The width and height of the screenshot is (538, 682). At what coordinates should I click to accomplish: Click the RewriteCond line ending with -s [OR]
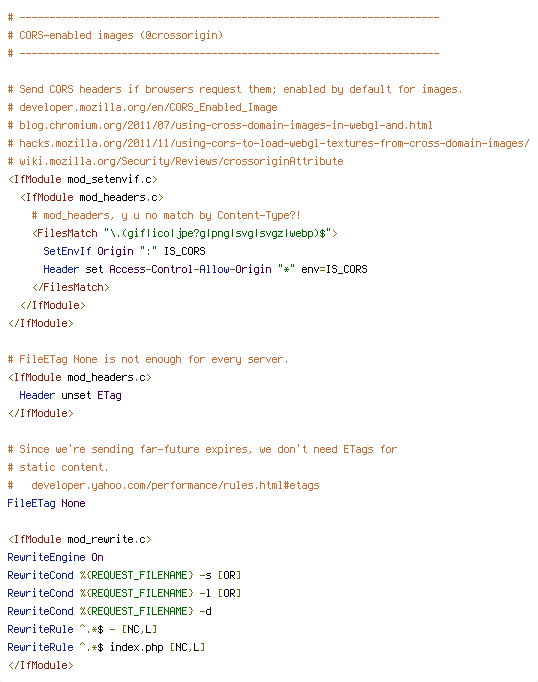(x=124, y=575)
